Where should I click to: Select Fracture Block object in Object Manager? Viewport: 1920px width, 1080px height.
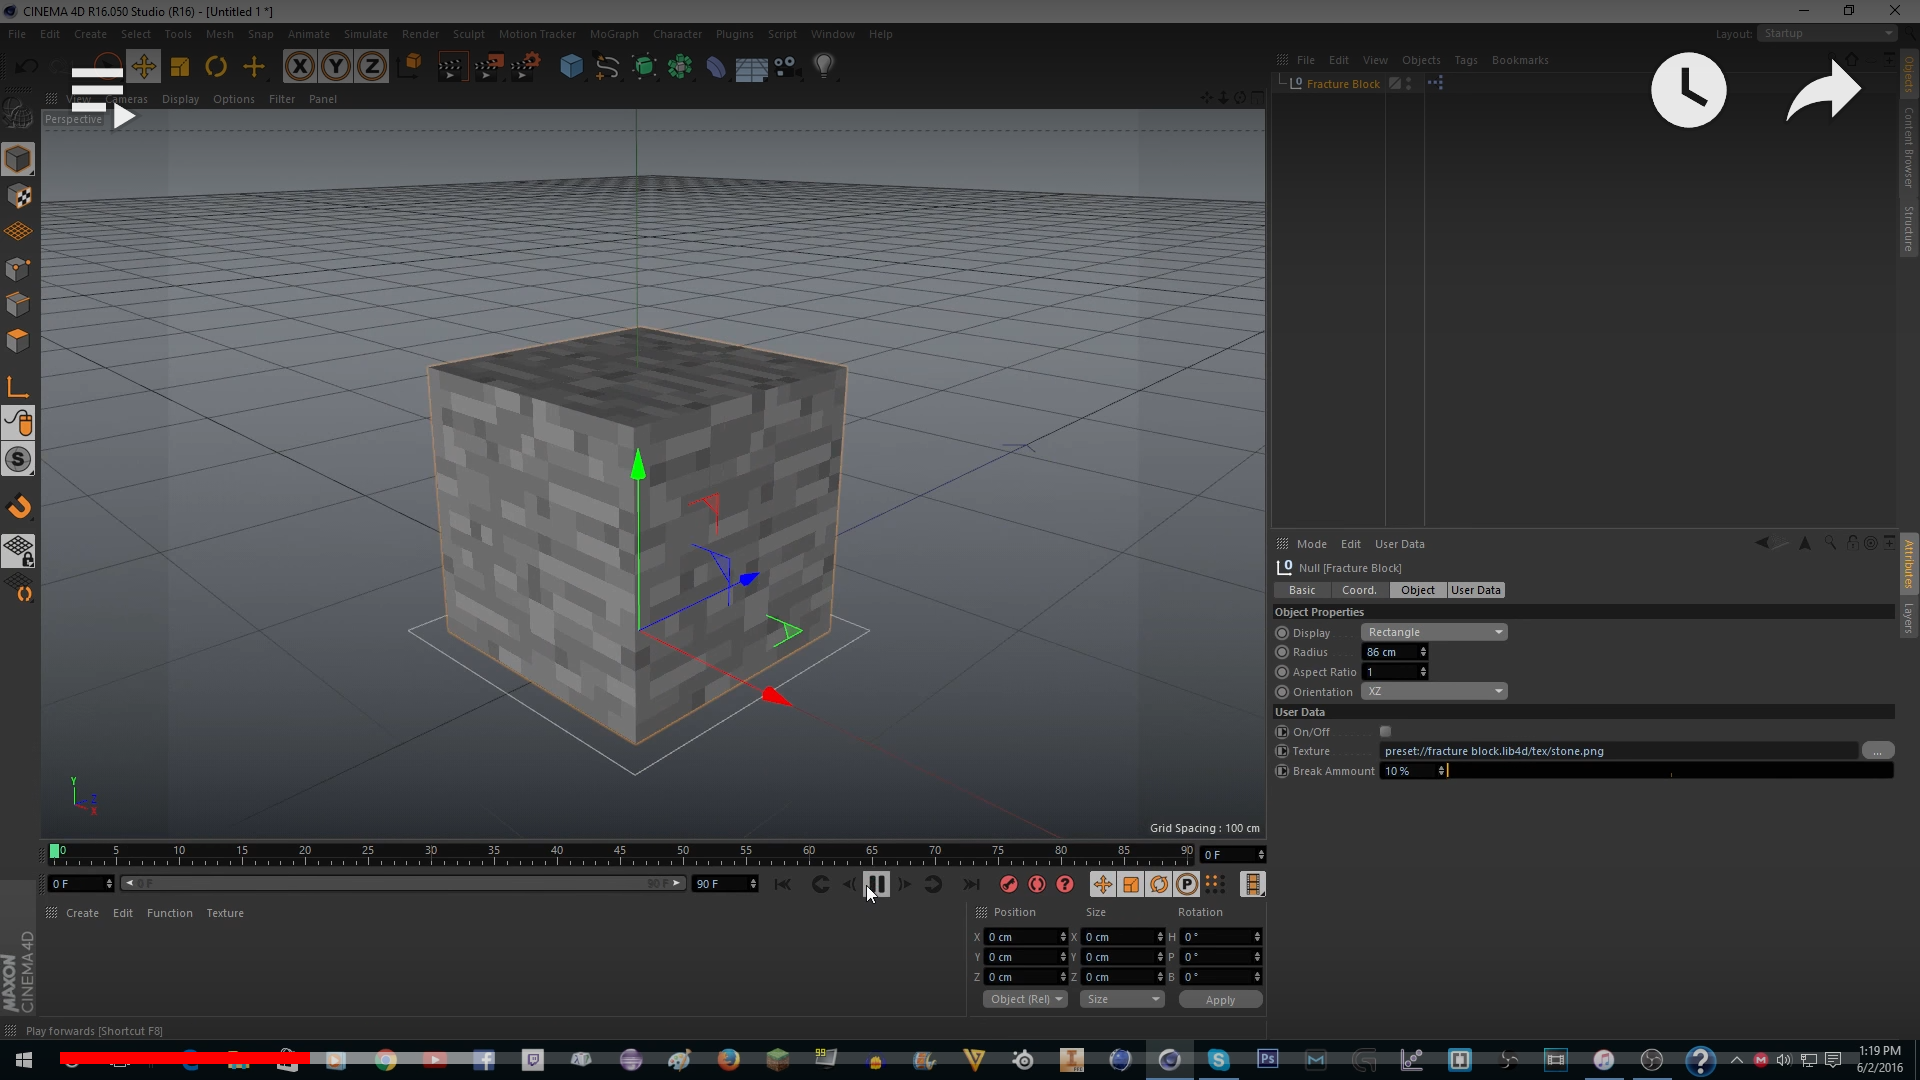[x=1343, y=84]
